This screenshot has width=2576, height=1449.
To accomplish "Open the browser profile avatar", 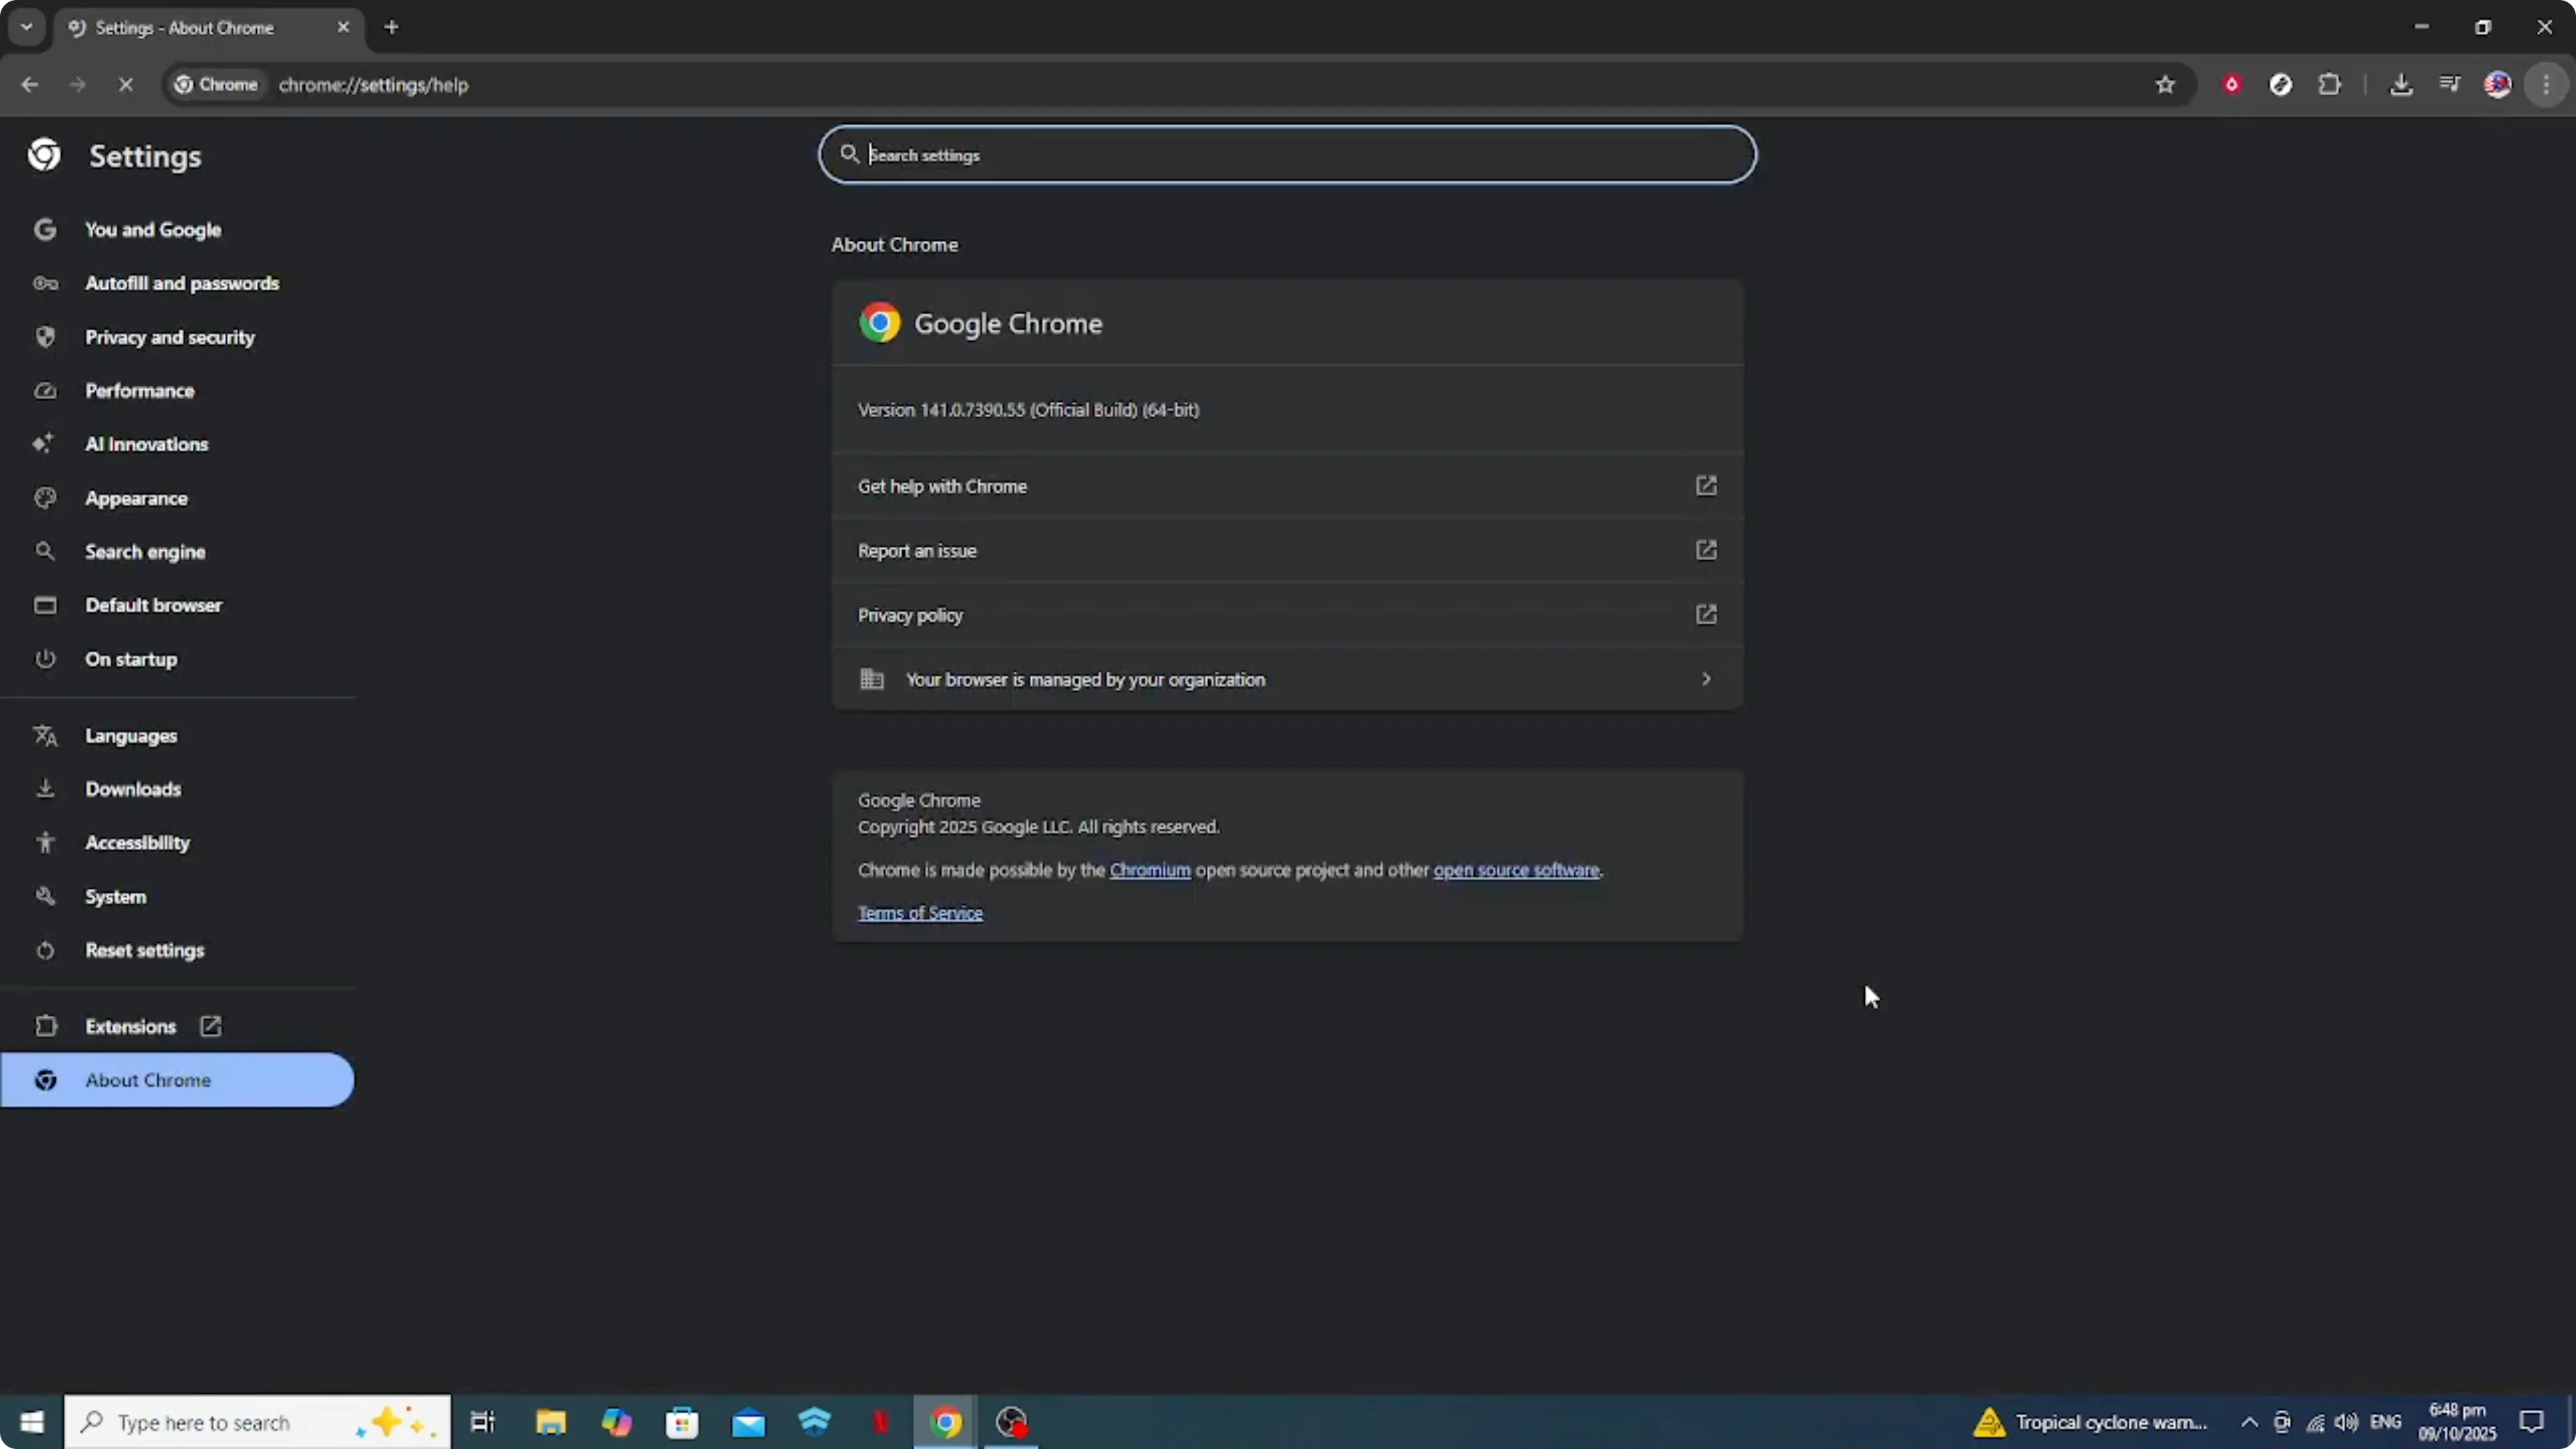I will pyautogui.click(x=2498, y=84).
